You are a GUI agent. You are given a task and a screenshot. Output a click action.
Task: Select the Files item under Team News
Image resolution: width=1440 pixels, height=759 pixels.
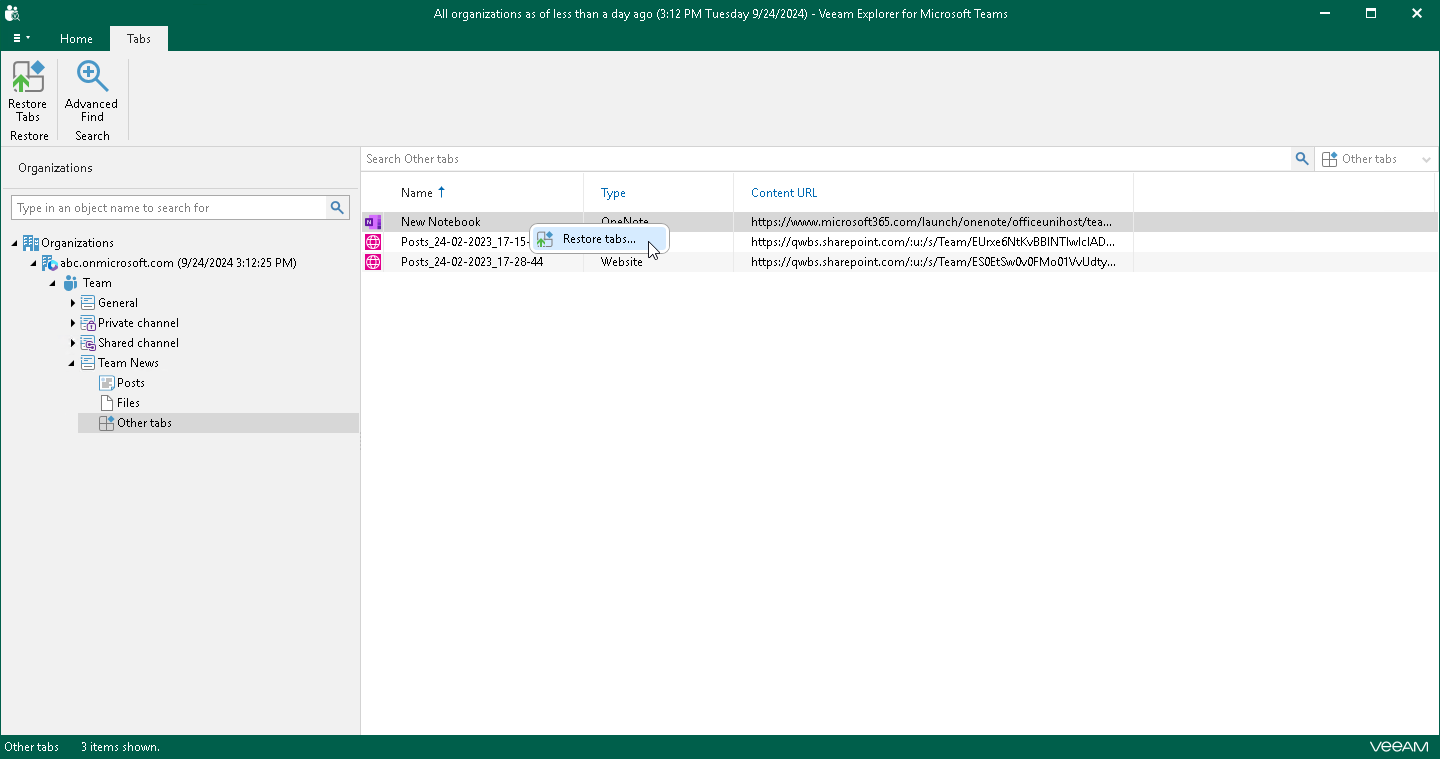[127, 402]
